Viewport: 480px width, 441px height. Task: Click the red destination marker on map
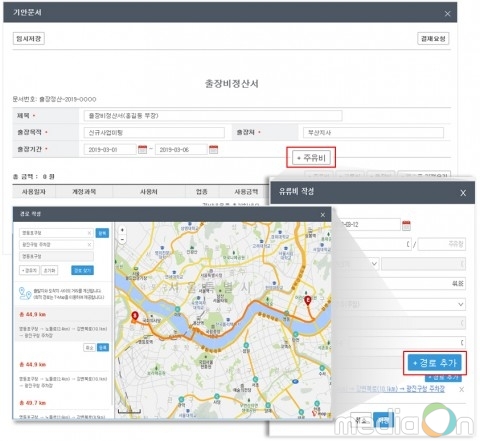click(x=308, y=300)
